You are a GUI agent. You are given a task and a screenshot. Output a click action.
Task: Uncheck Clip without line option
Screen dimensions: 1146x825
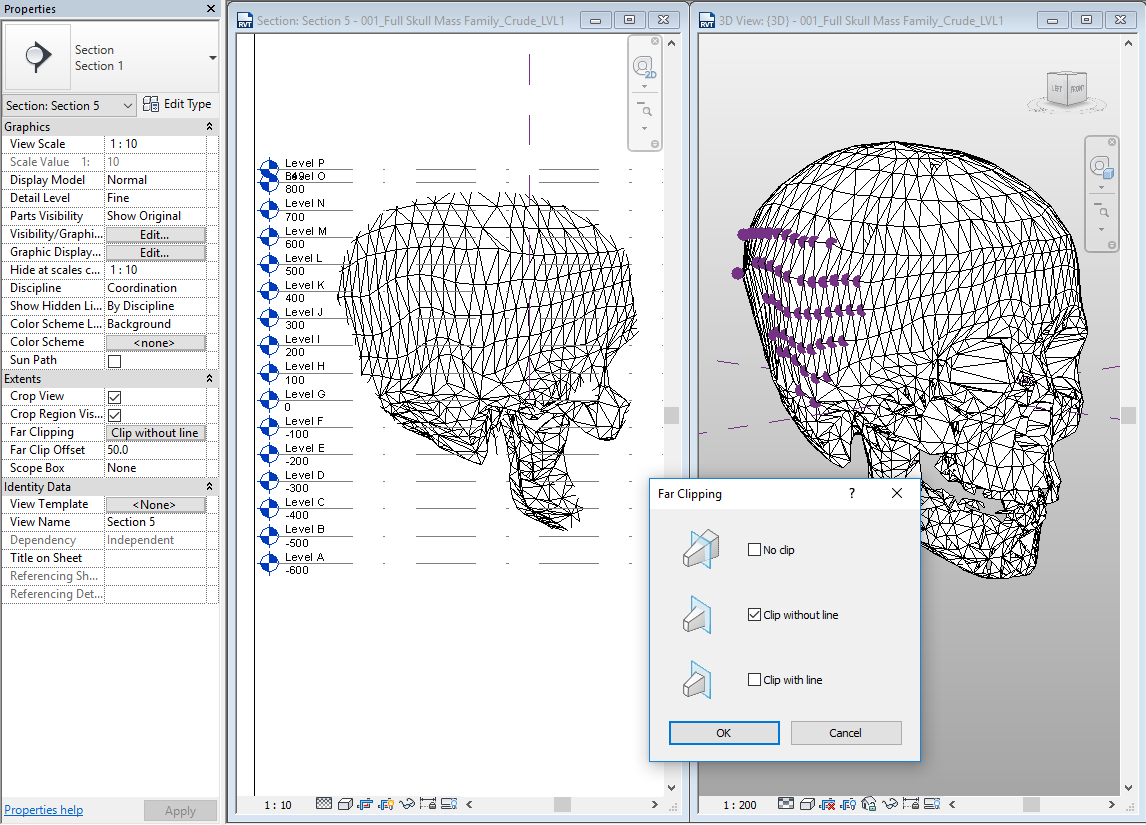(755, 614)
